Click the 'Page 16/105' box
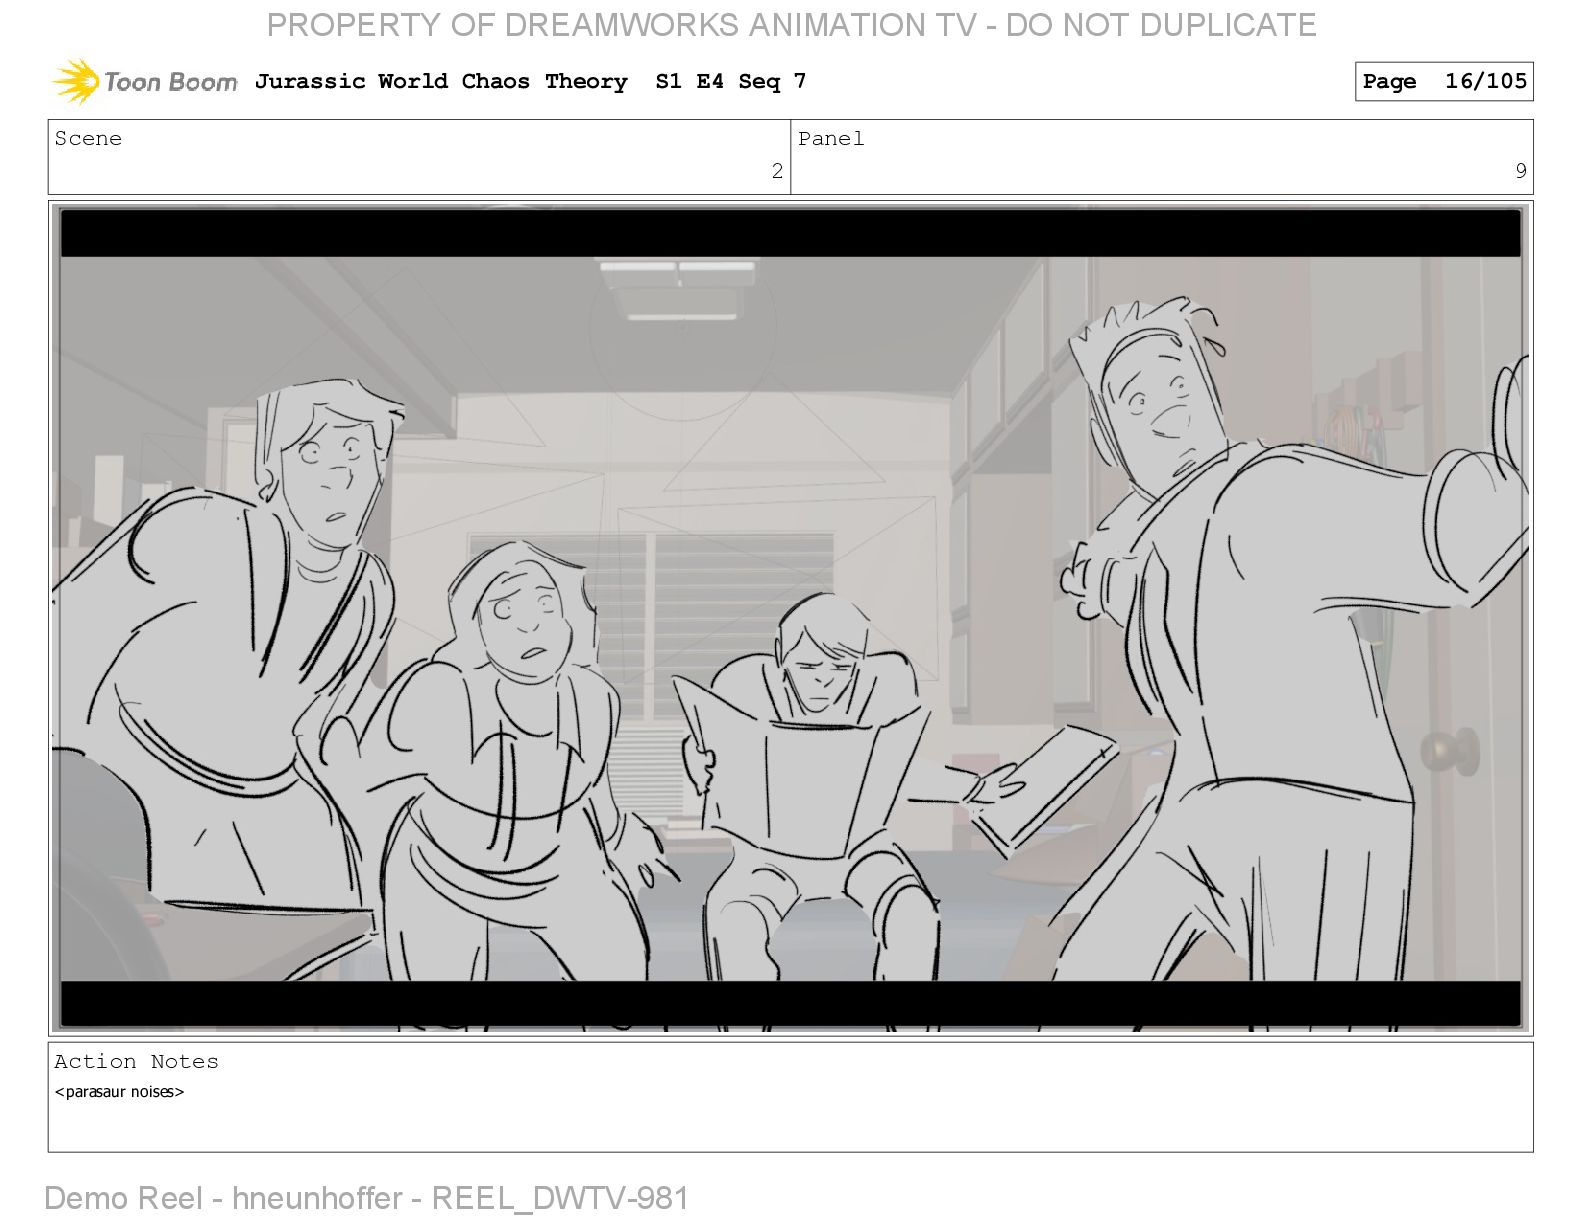The width and height of the screenshot is (1584, 1224). [1444, 81]
